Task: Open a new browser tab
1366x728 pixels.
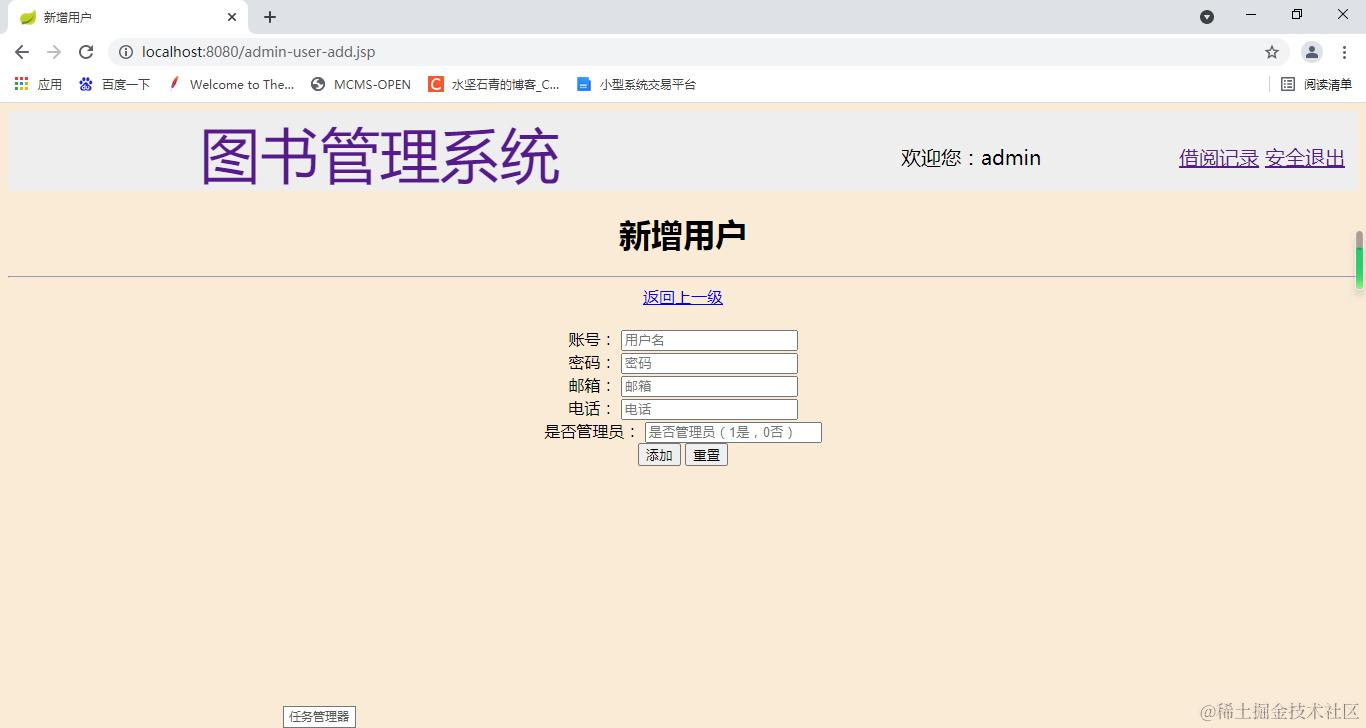Action: tap(269, 16)
